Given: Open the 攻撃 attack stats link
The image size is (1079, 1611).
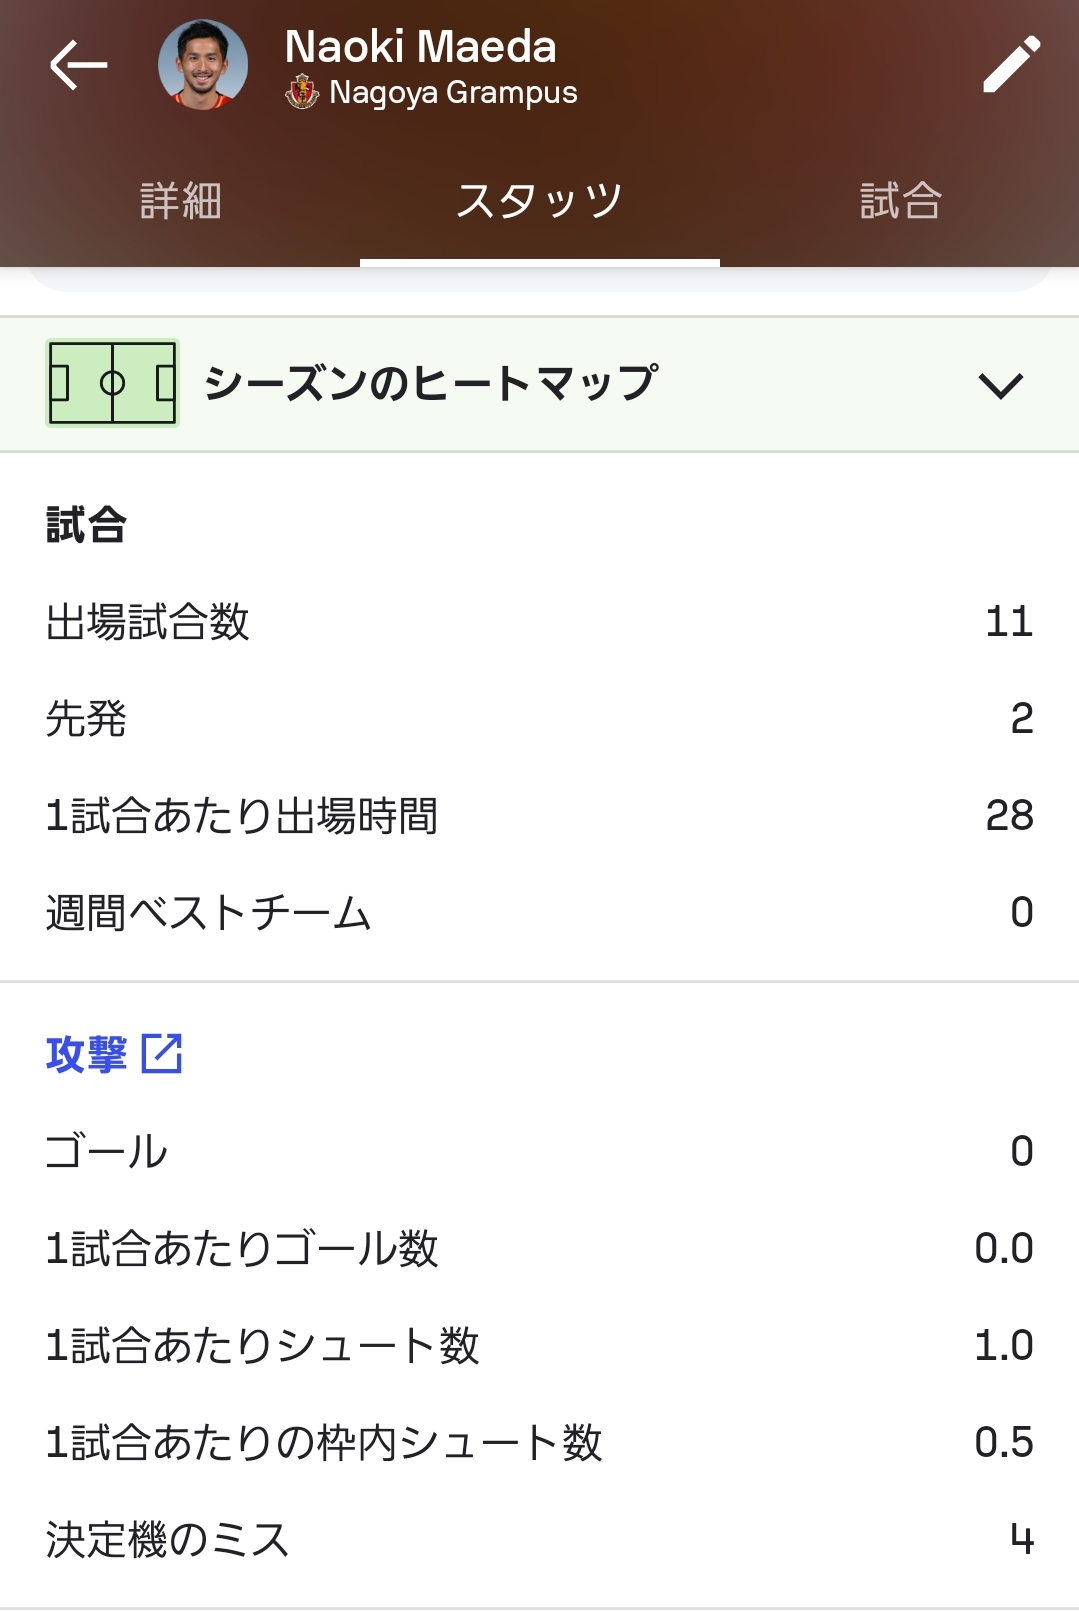Looking at the screenshot, I should pyautogui.click(x=86, y=1054).
